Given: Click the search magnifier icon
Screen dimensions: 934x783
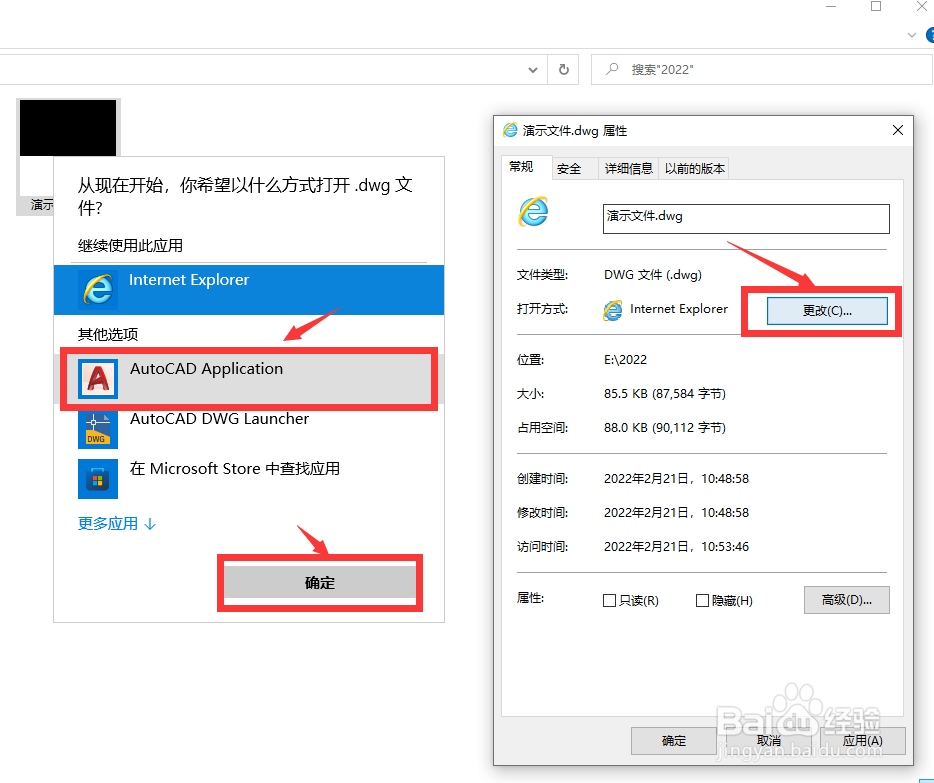Looking at the screenshot, I should coord(612,69).
